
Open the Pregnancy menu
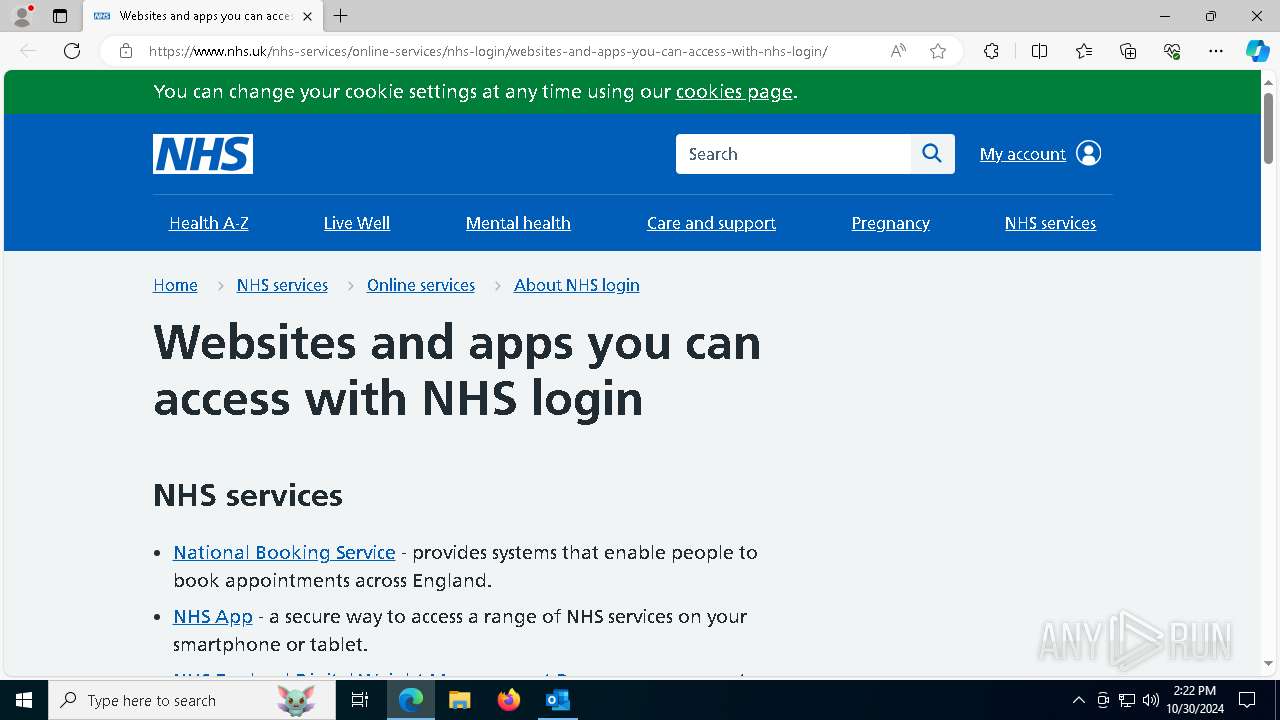coord(891,223)
